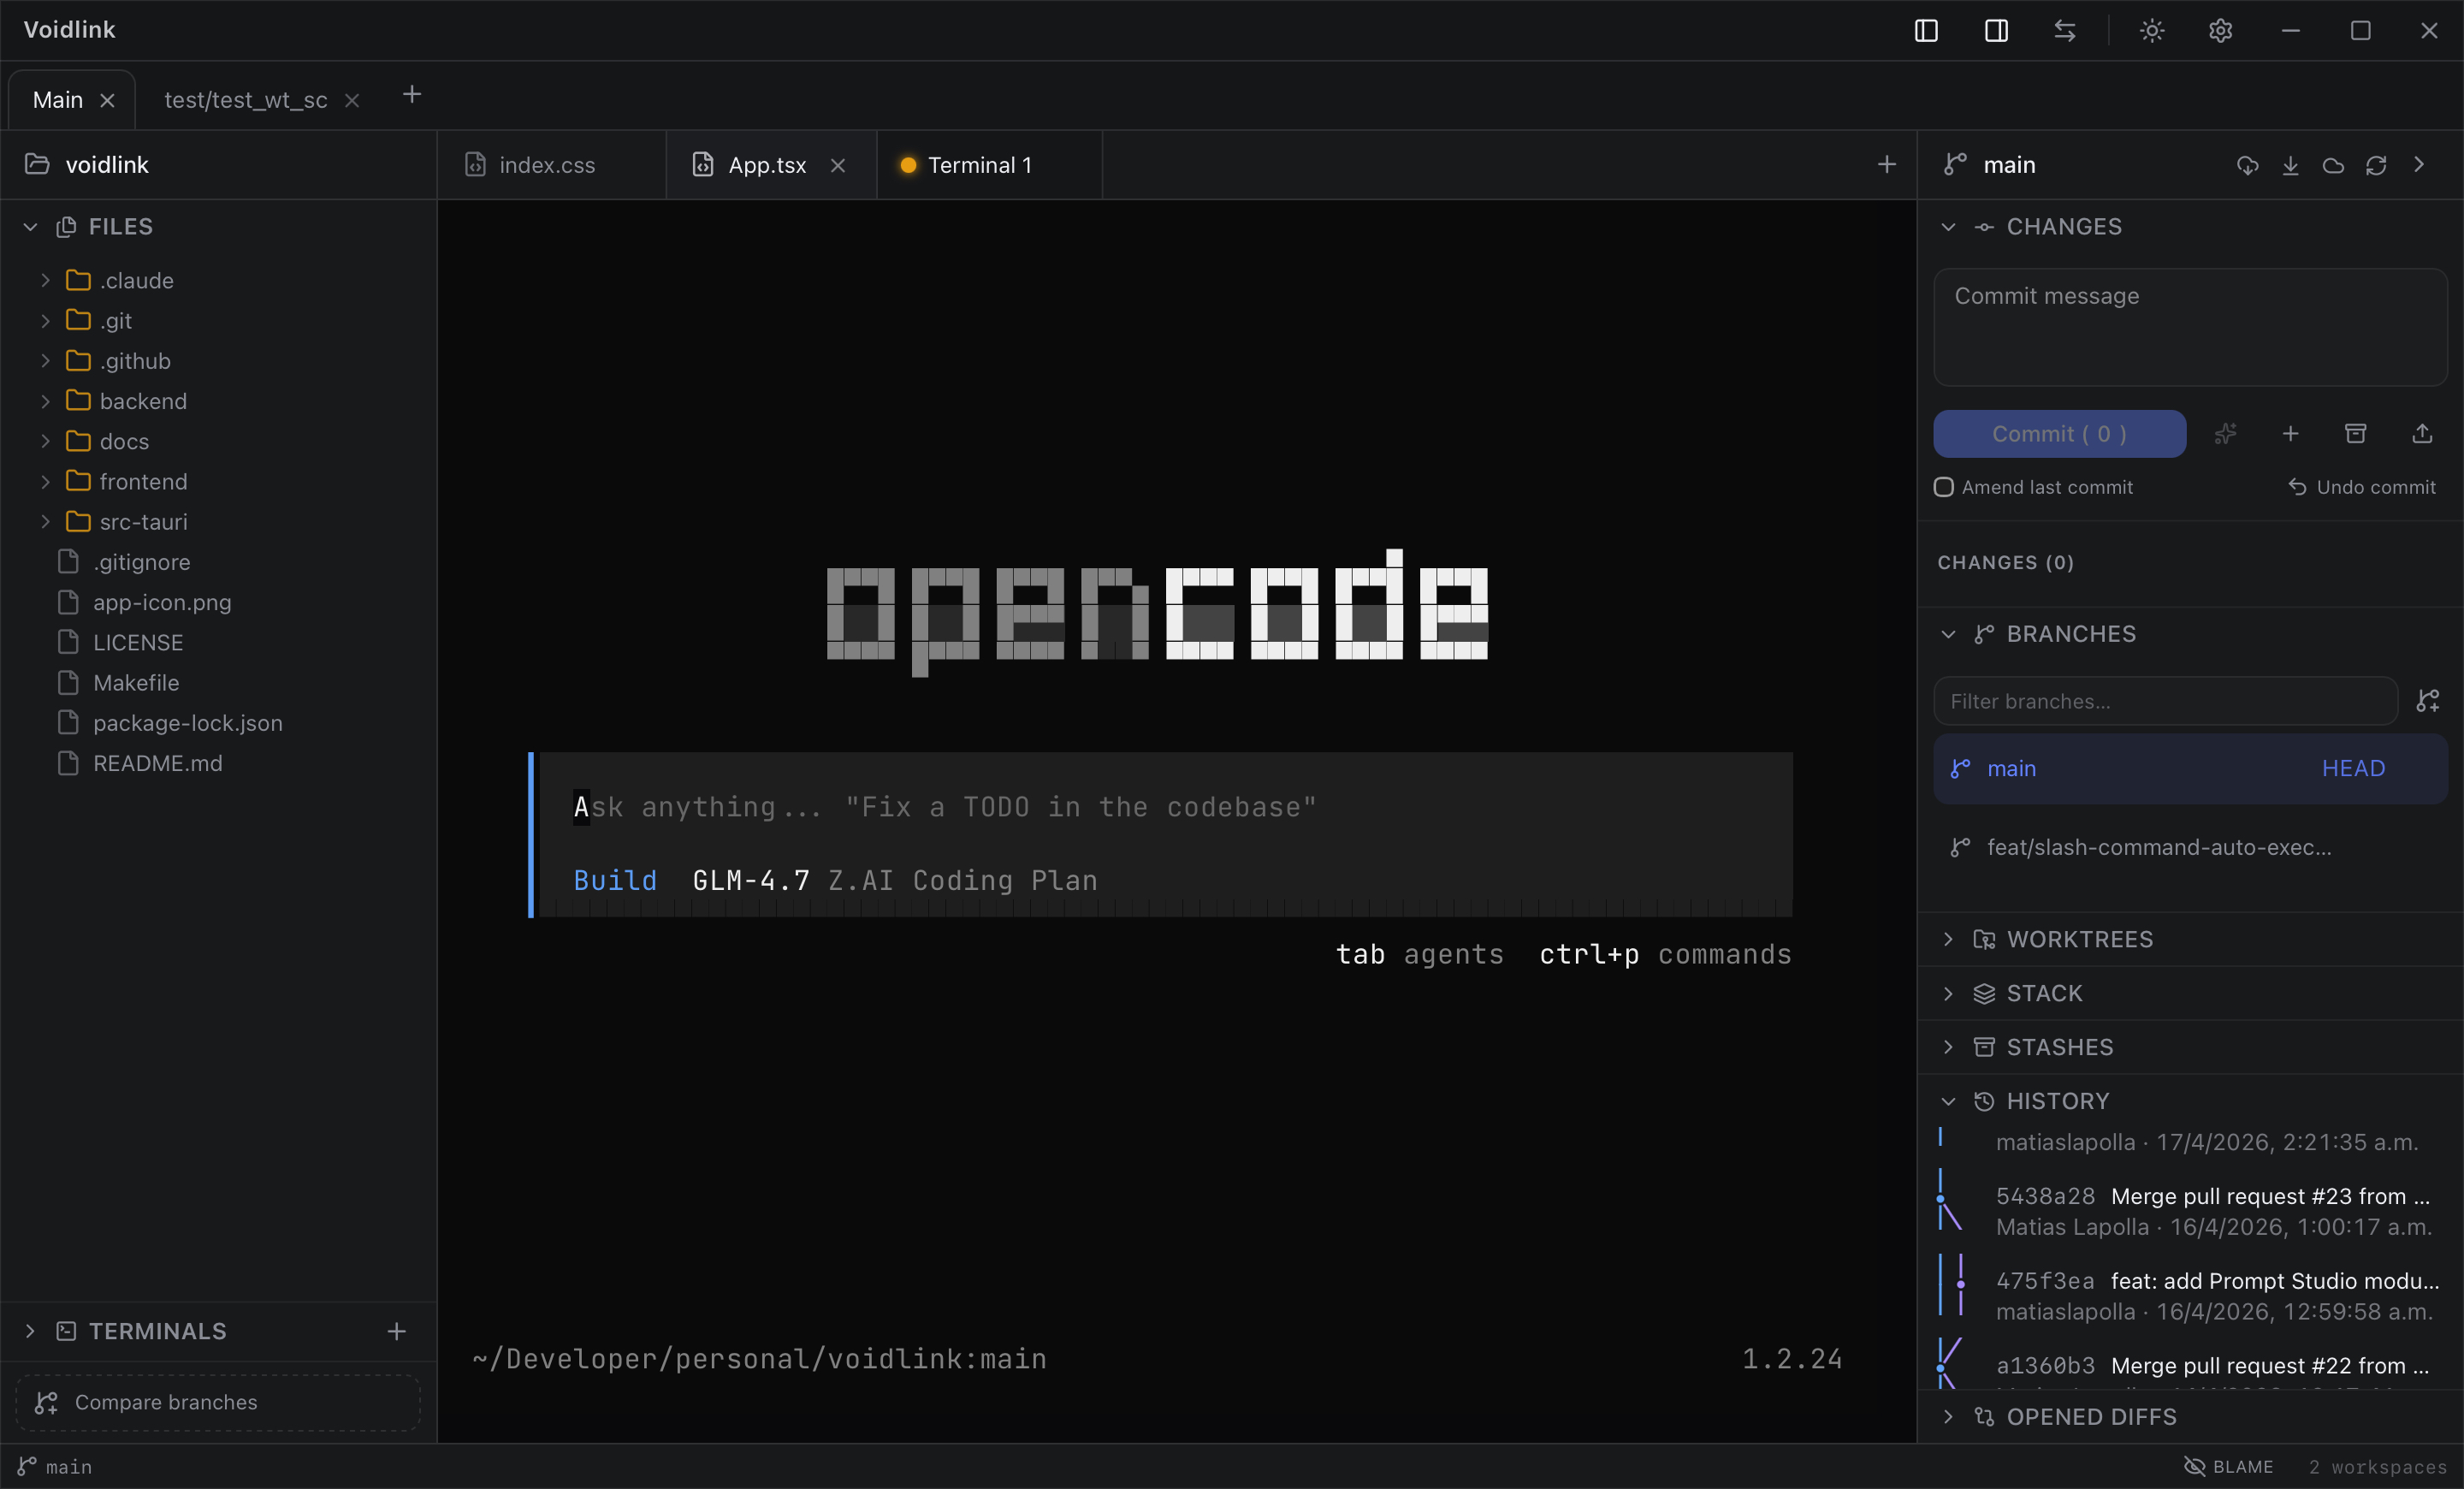The height and width of the screenshot is (1489, 2464).
Task: Select feat/slash-command-auto-exec branch
Action: tap(2190, 847)
